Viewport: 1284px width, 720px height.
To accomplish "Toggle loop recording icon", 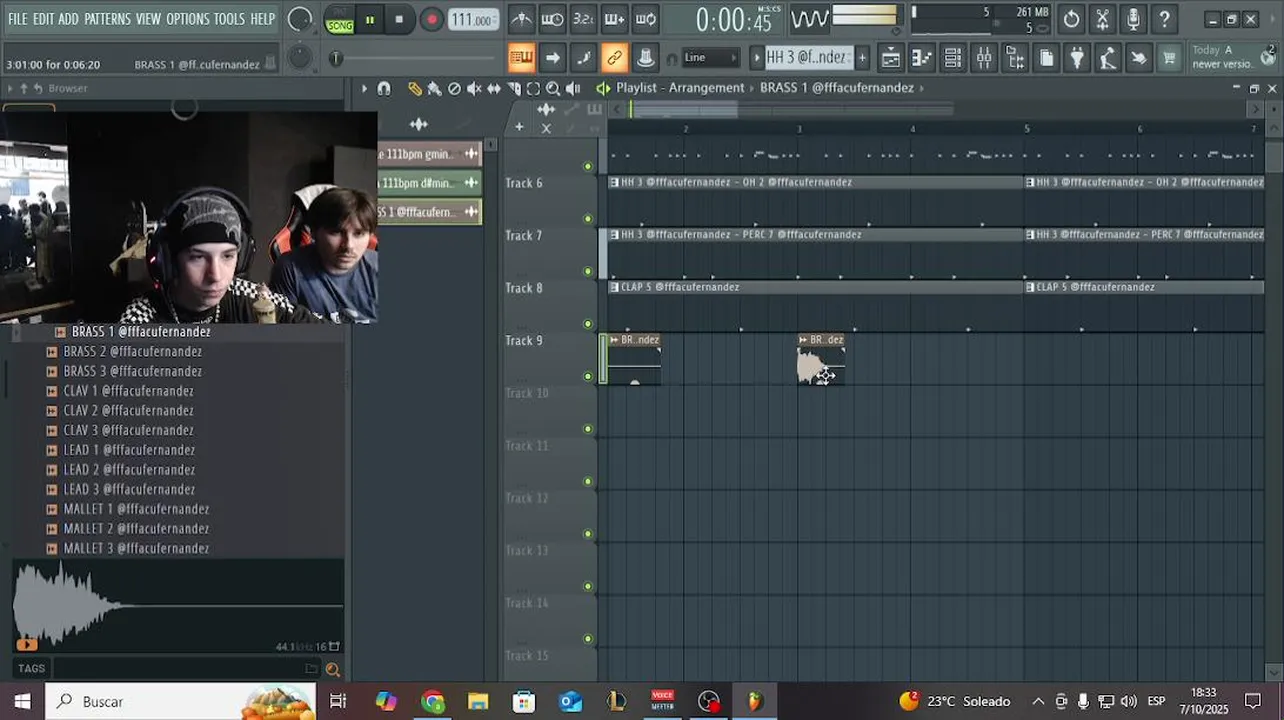I will click(646, 19).
